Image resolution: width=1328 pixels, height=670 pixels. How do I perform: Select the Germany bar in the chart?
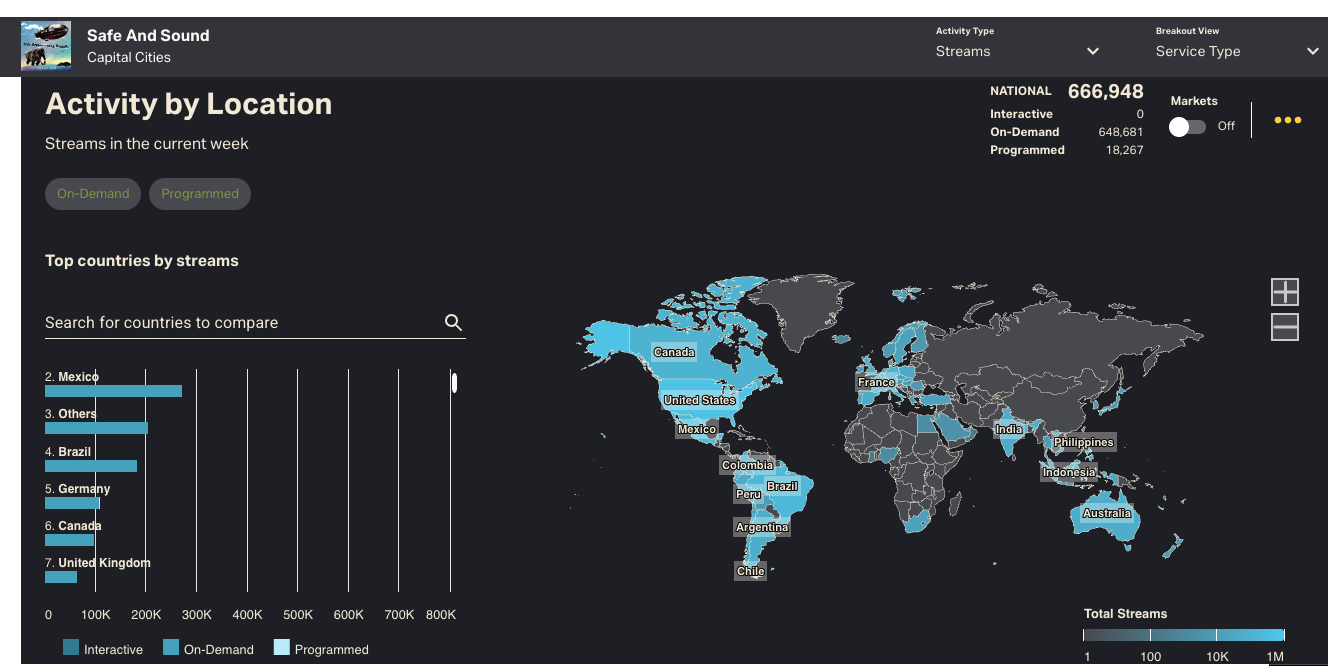[x=72, y=503]
